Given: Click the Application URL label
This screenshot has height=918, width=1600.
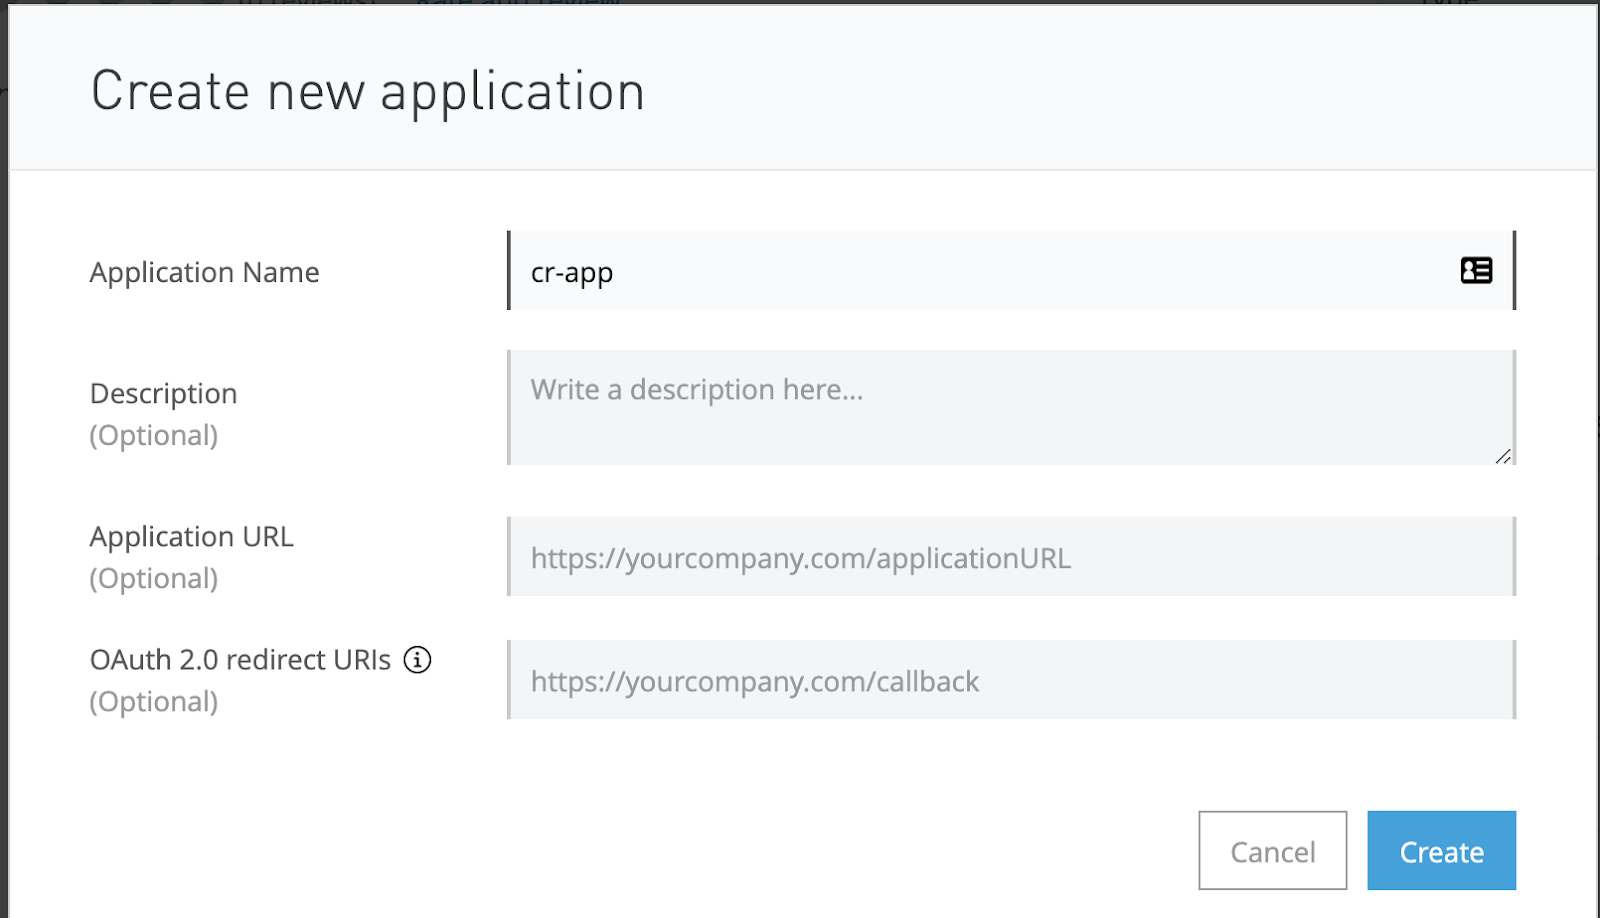Looking at the screenshot, I should pos(191,536).
